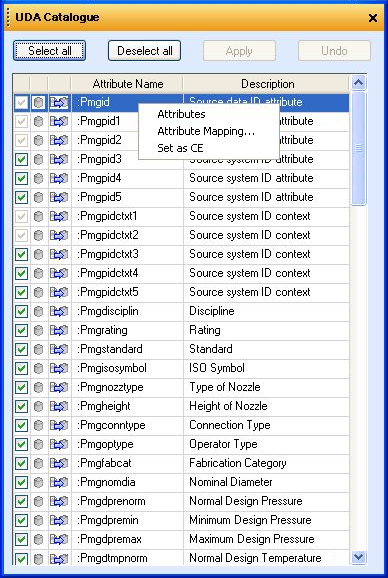Click the cylinder icon on the :Pmgnozztype row
The image size is (388, 578).
coord(38,387)
